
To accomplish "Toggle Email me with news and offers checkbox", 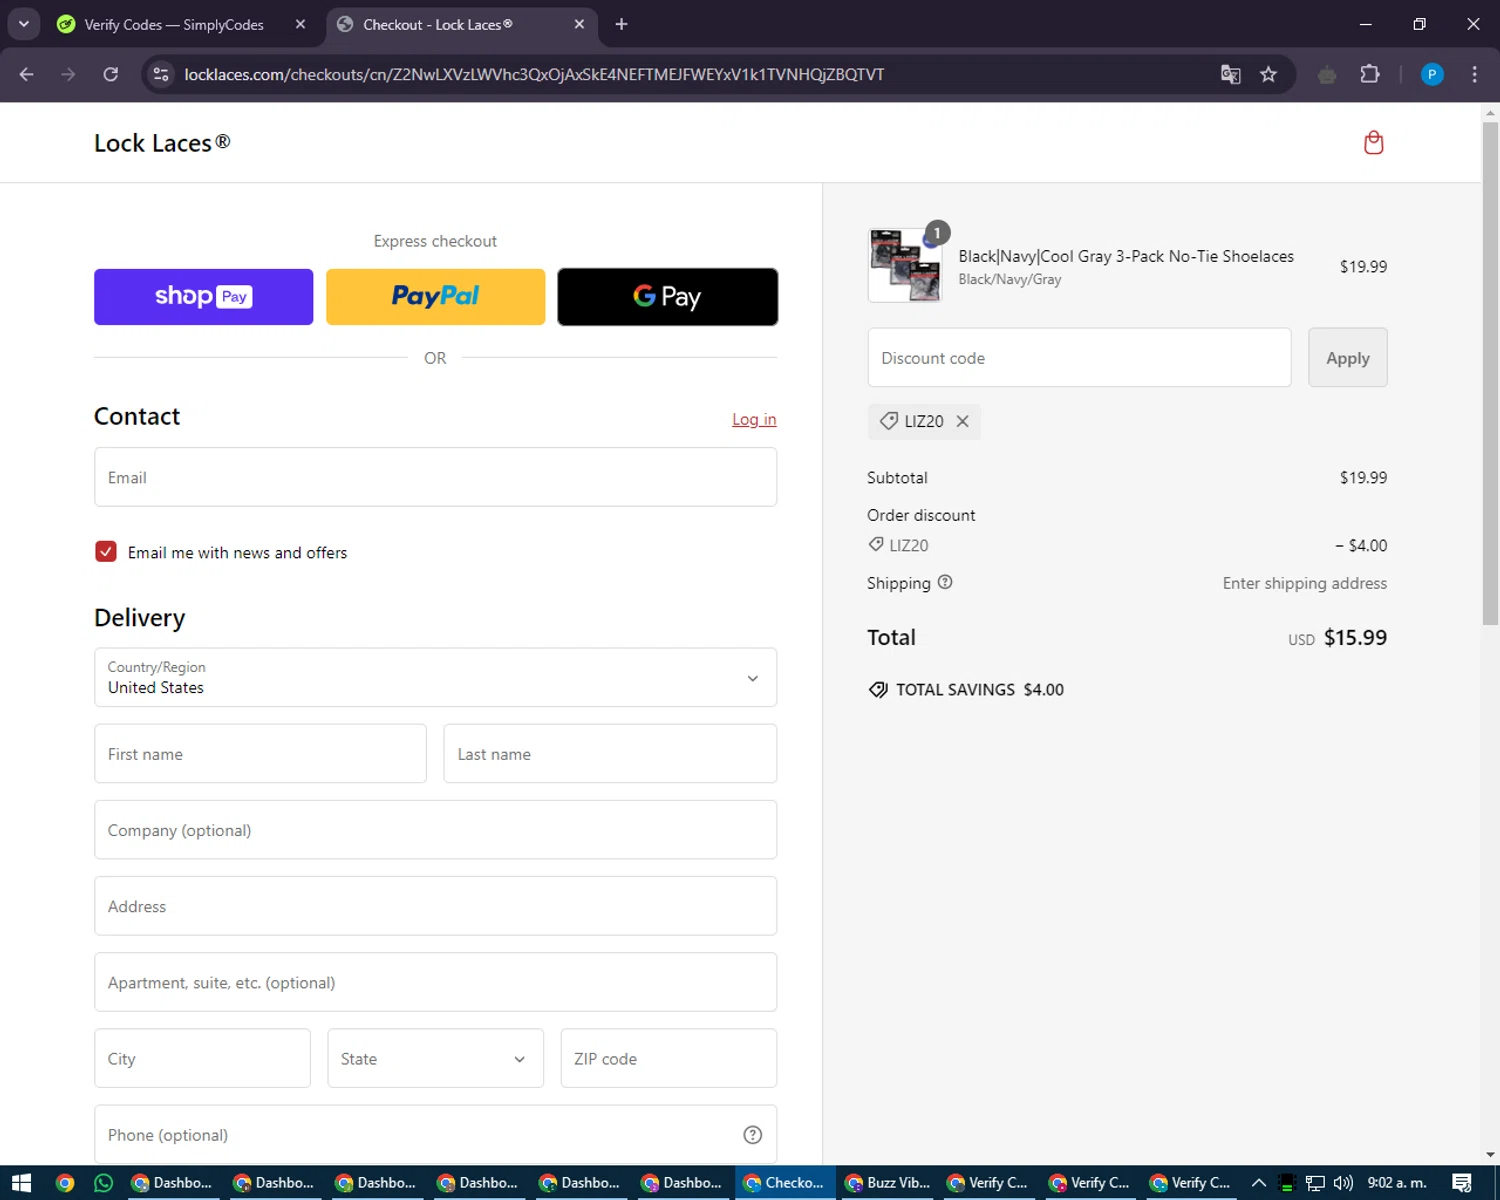I will [x=106, y=552].
